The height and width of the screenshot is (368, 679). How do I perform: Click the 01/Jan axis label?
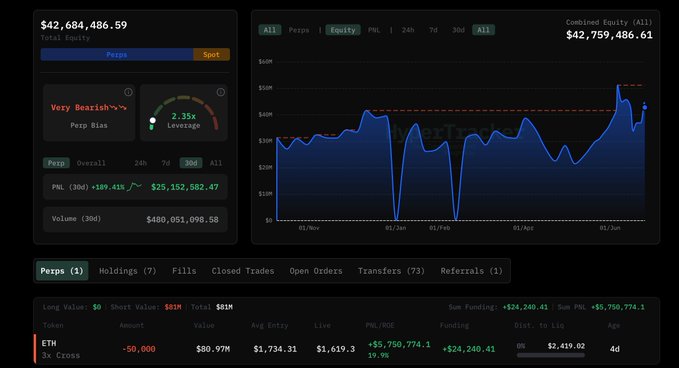396,228
